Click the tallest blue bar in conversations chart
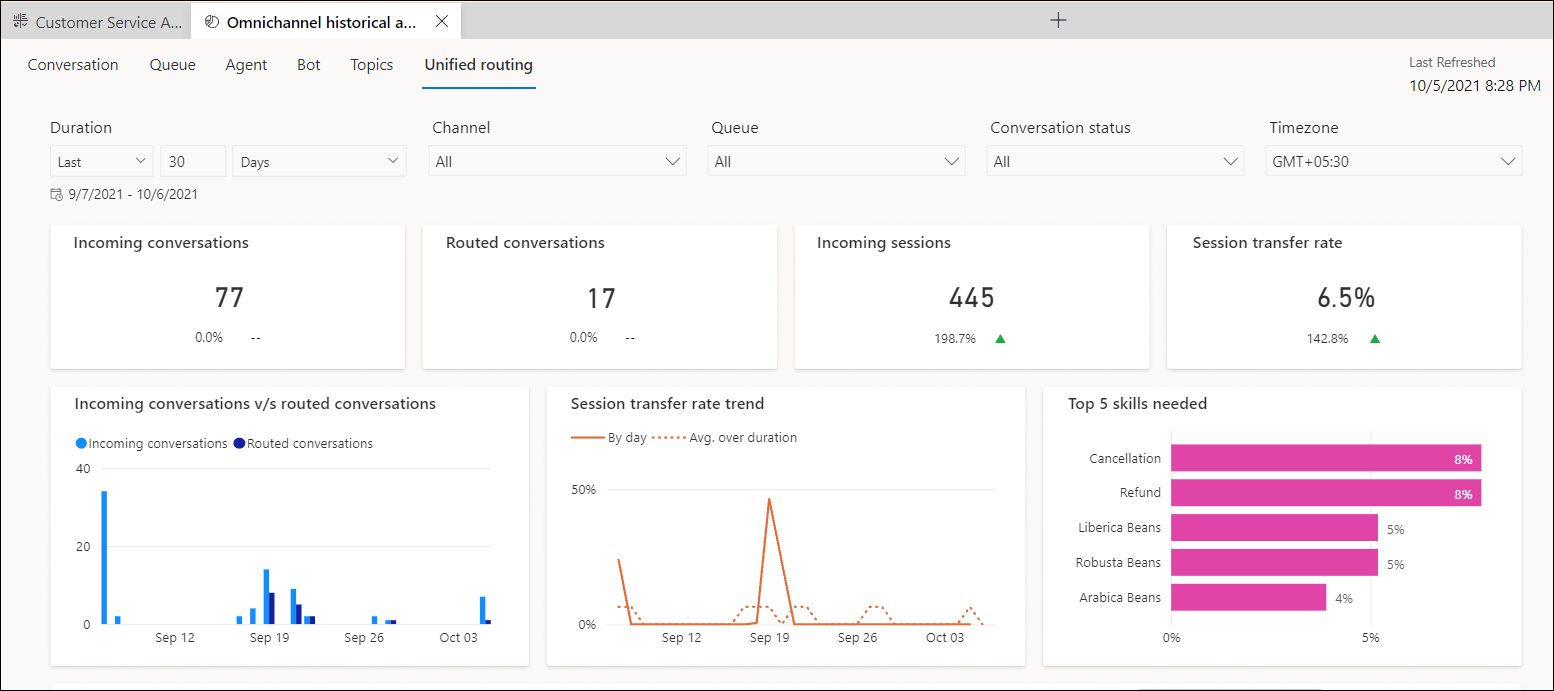This screenshot has width=1554, height=691. tap(104, 557)
